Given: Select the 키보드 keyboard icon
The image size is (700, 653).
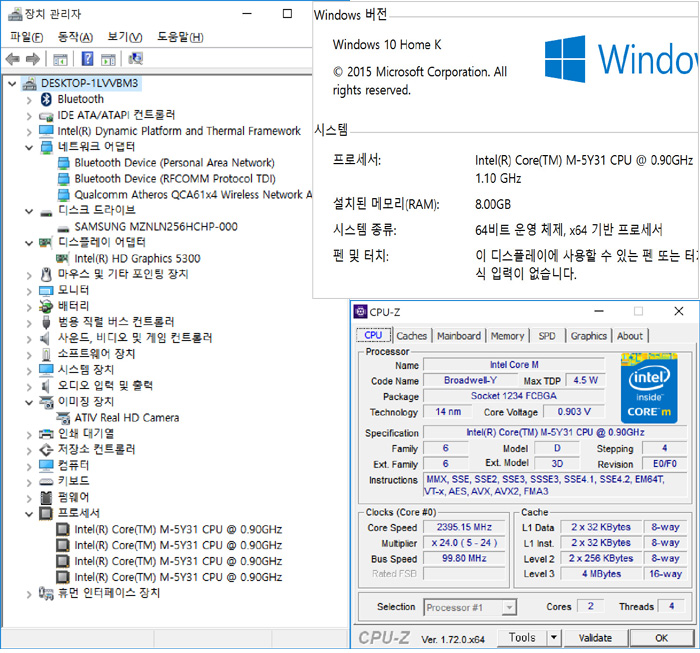Looking at the screenshot, I should [x=46, y=482].
